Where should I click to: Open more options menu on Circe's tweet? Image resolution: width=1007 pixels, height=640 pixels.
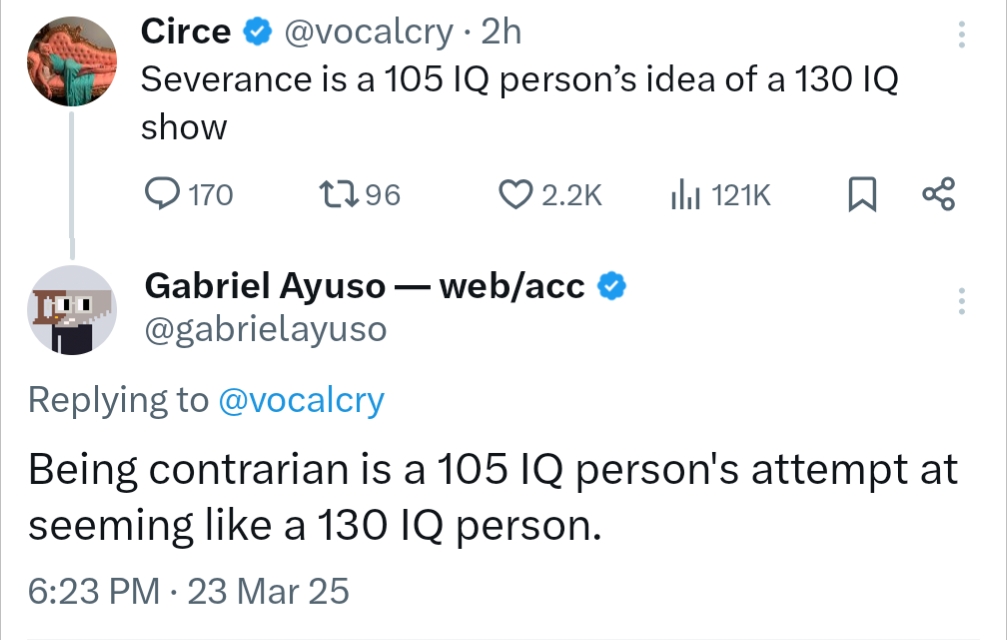[962, 35]
